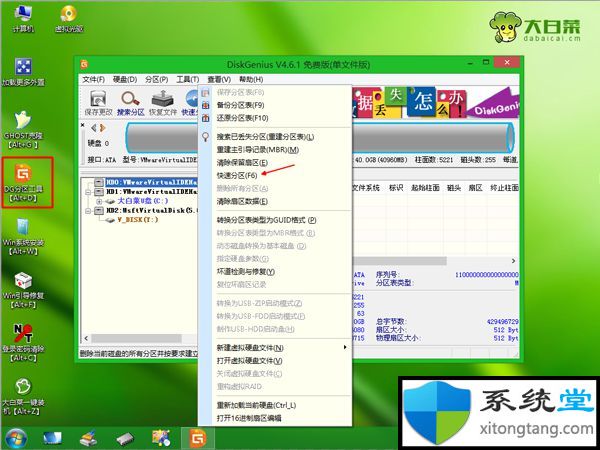Click the 终止柱面 column header

point(504,188)
